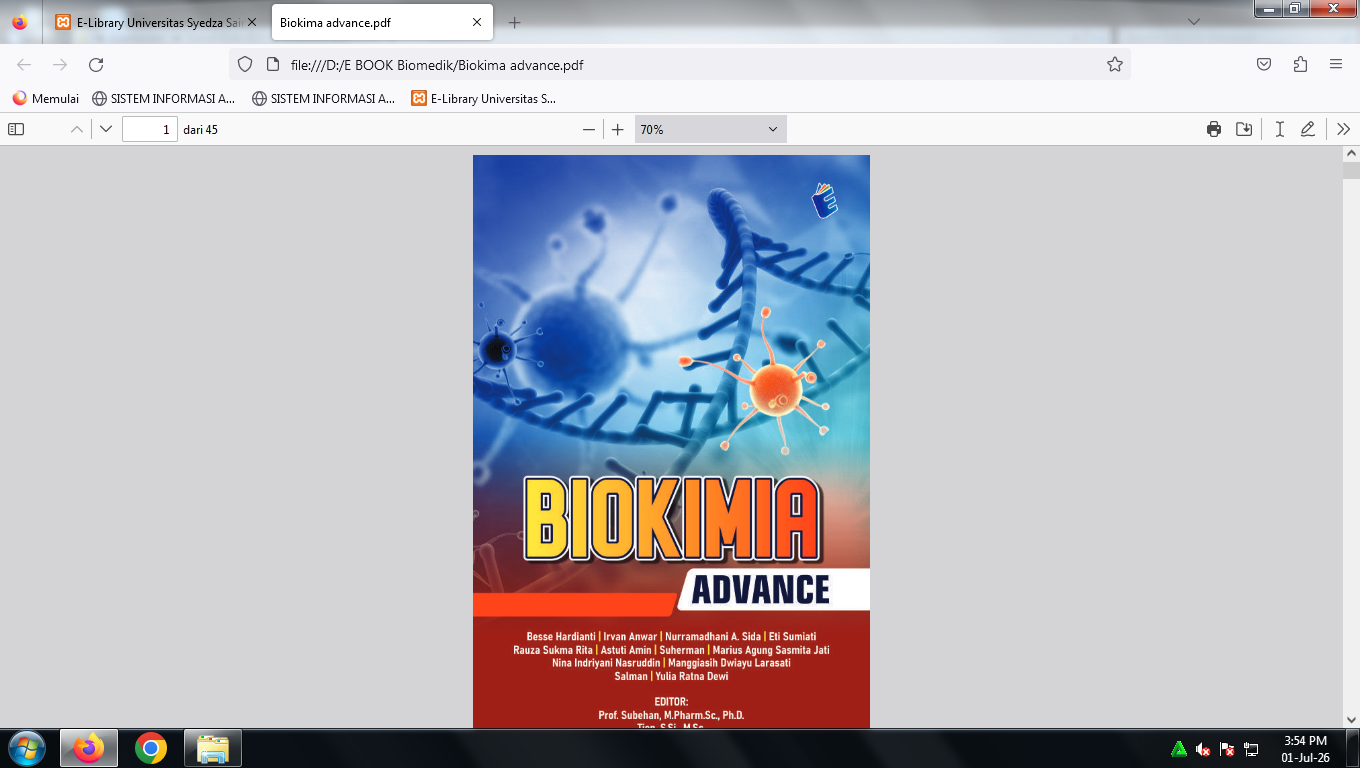Open the Windows Start menu
The width and height of the screenshot is (1360, 768).
[x=27, y=748]
